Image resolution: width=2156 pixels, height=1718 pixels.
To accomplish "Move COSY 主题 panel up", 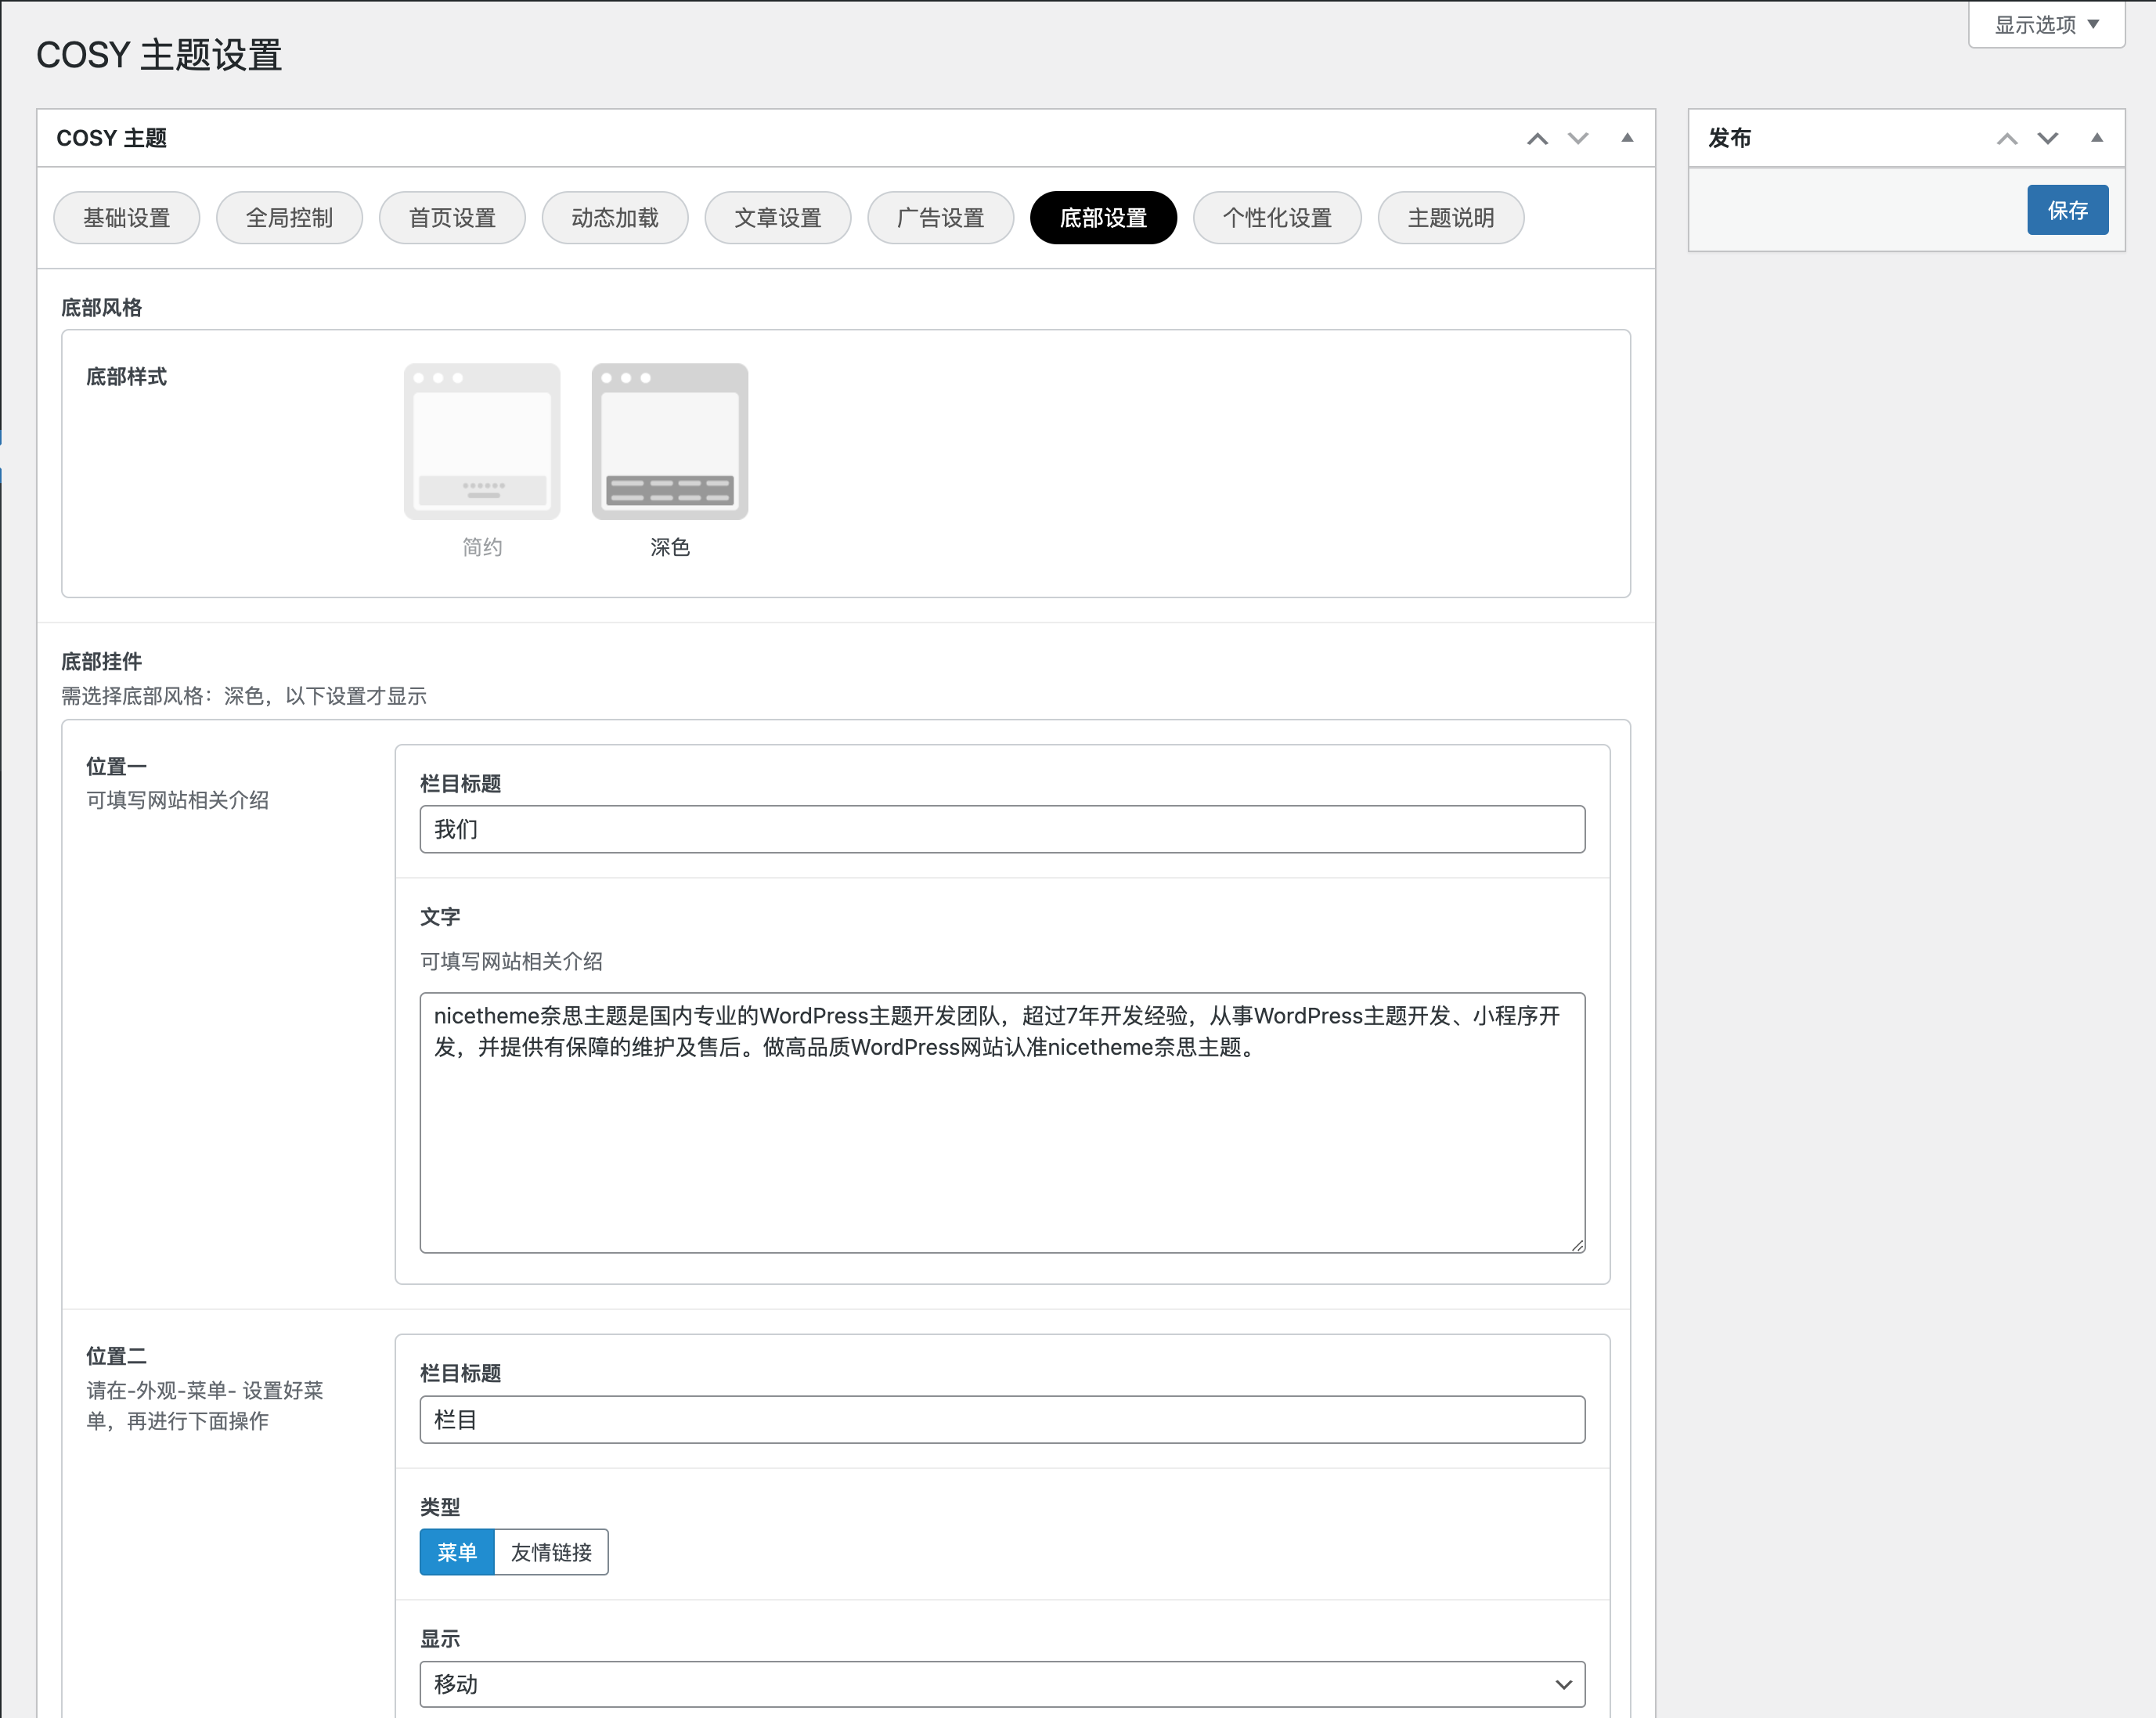I will coord(1537,139).
